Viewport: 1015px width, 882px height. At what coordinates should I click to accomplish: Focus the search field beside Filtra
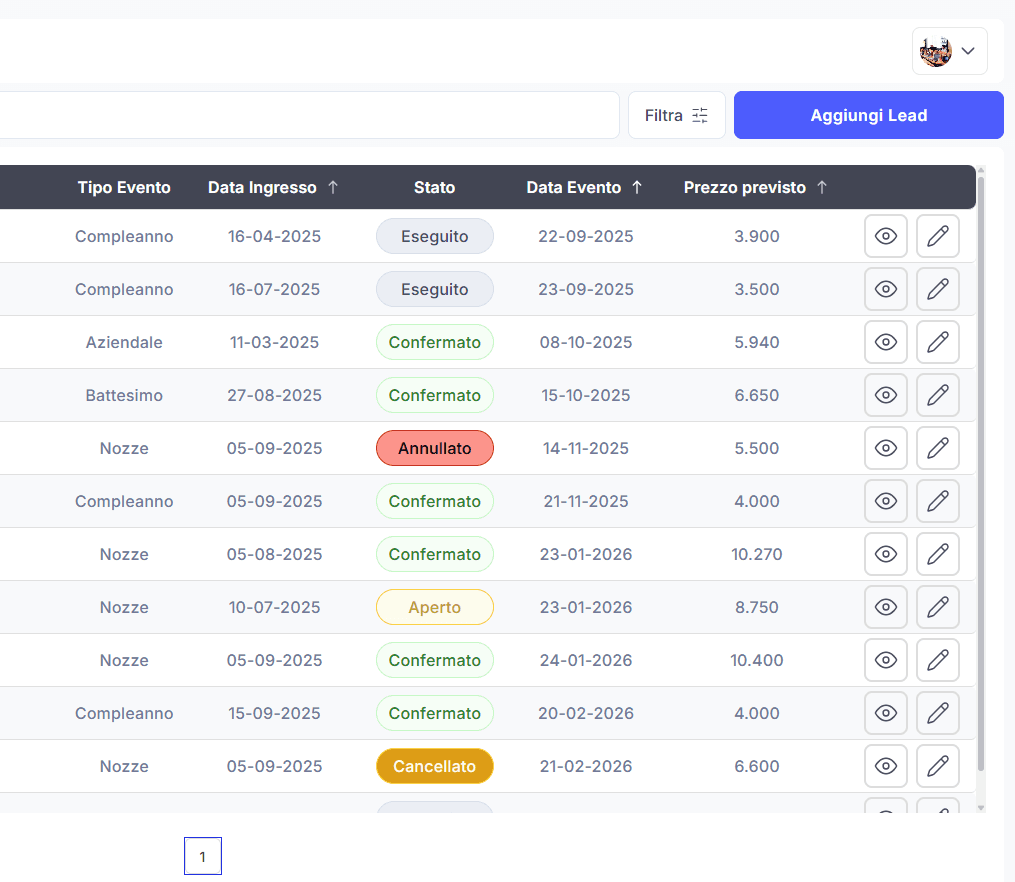(x=309, y=115)
